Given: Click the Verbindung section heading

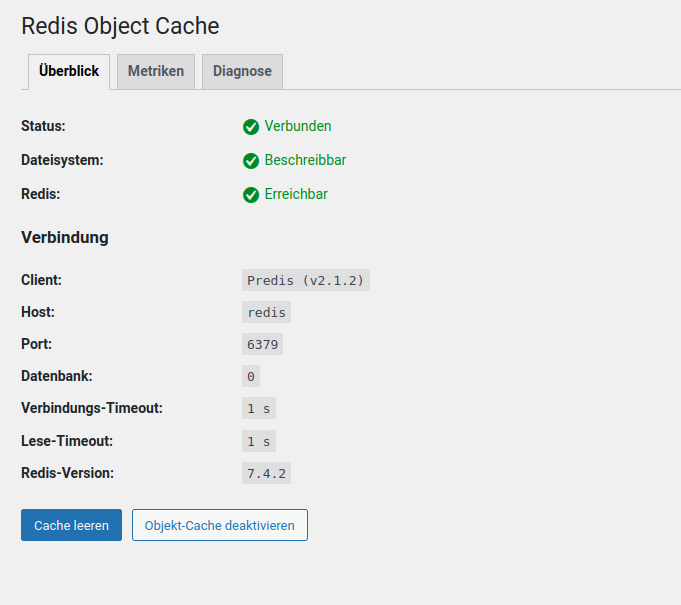Looking at the screenshot, I should point(65,238).
